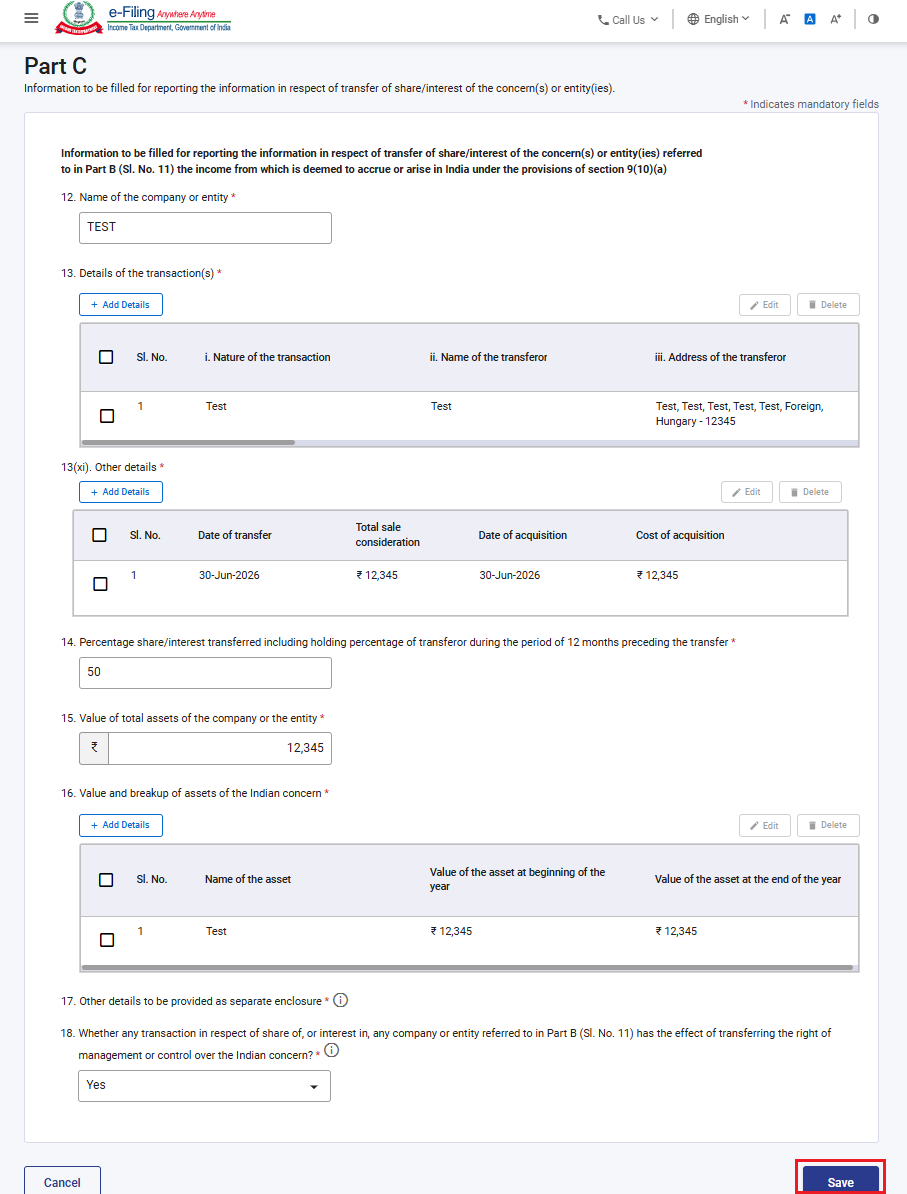This screenshot has width=907, height=1194.
Task: Check the select-all box in transaction details table
Action: click(x=107, y=357)
